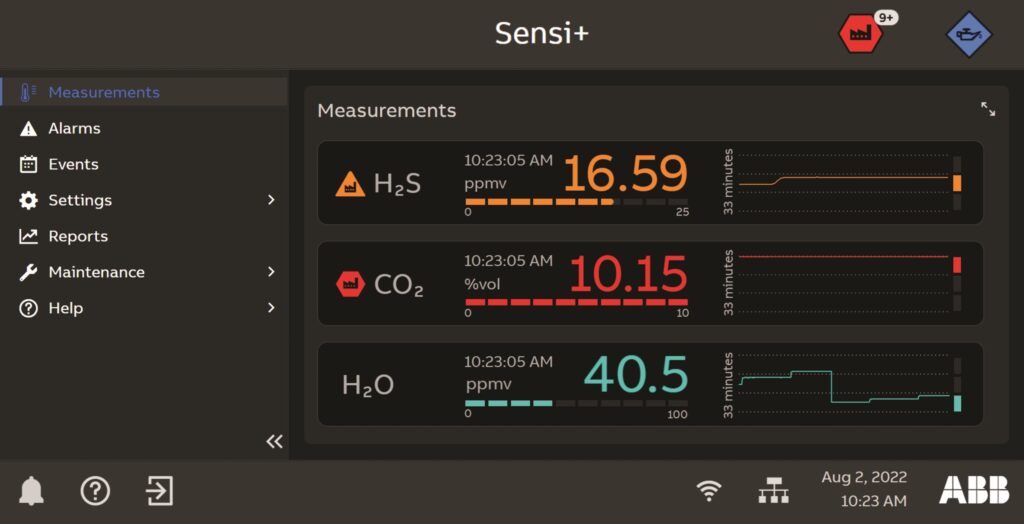Click the Settings gear sidebar icon
The height and width of the screenshot is (524, 1024).
[28, 201]
